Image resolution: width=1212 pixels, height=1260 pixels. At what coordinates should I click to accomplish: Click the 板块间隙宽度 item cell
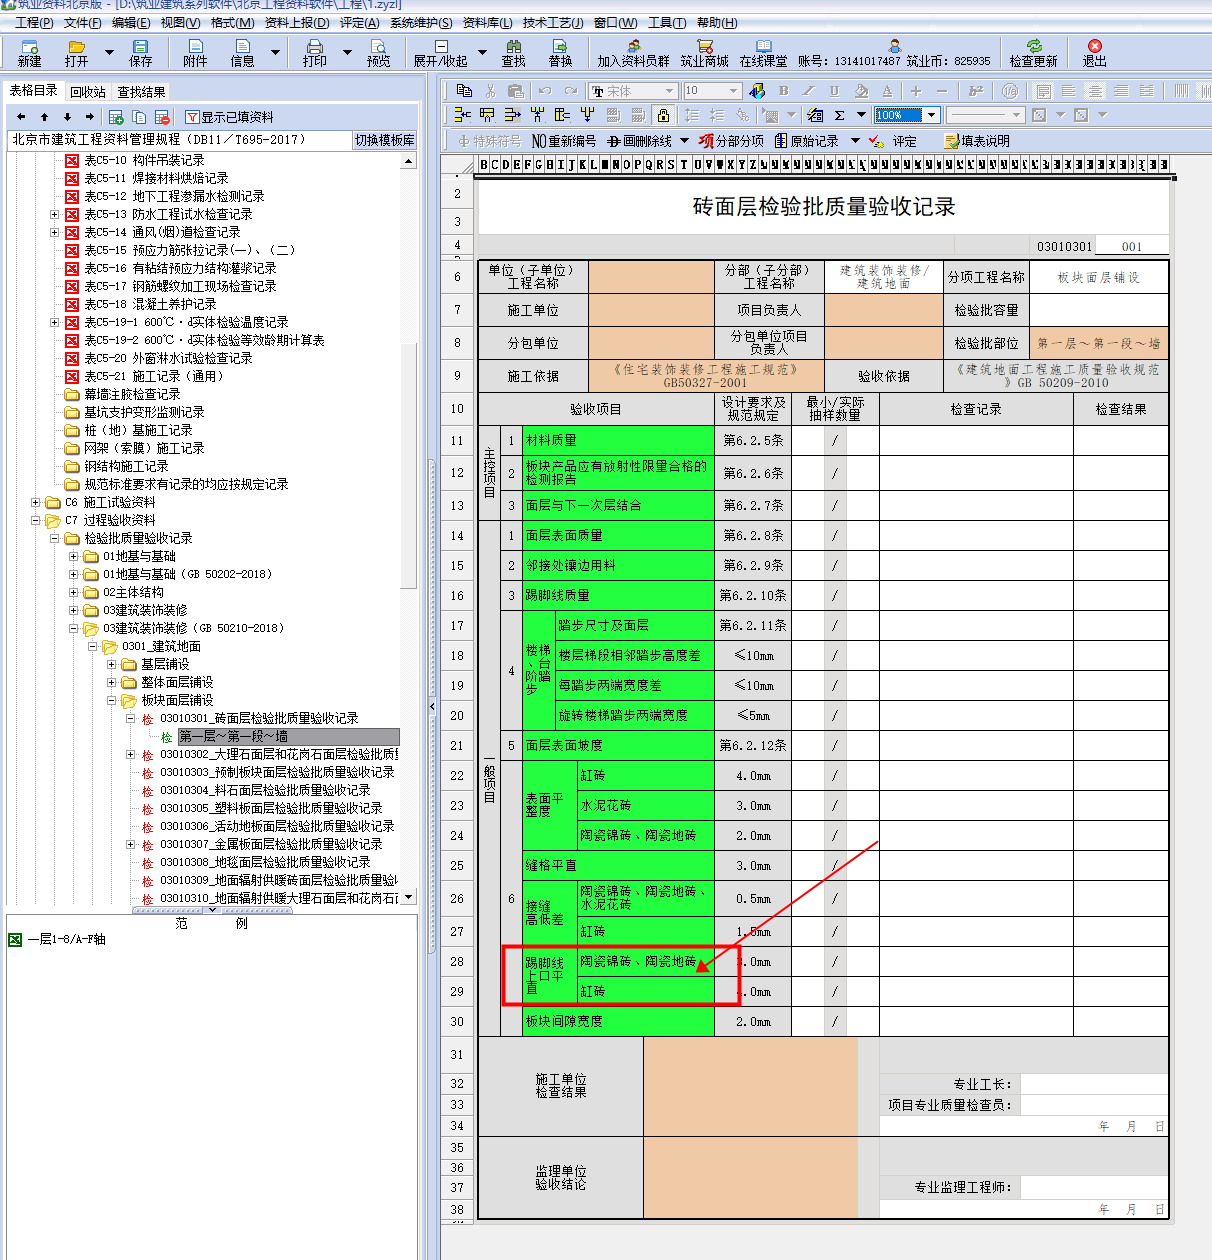tap(618, 1021)
